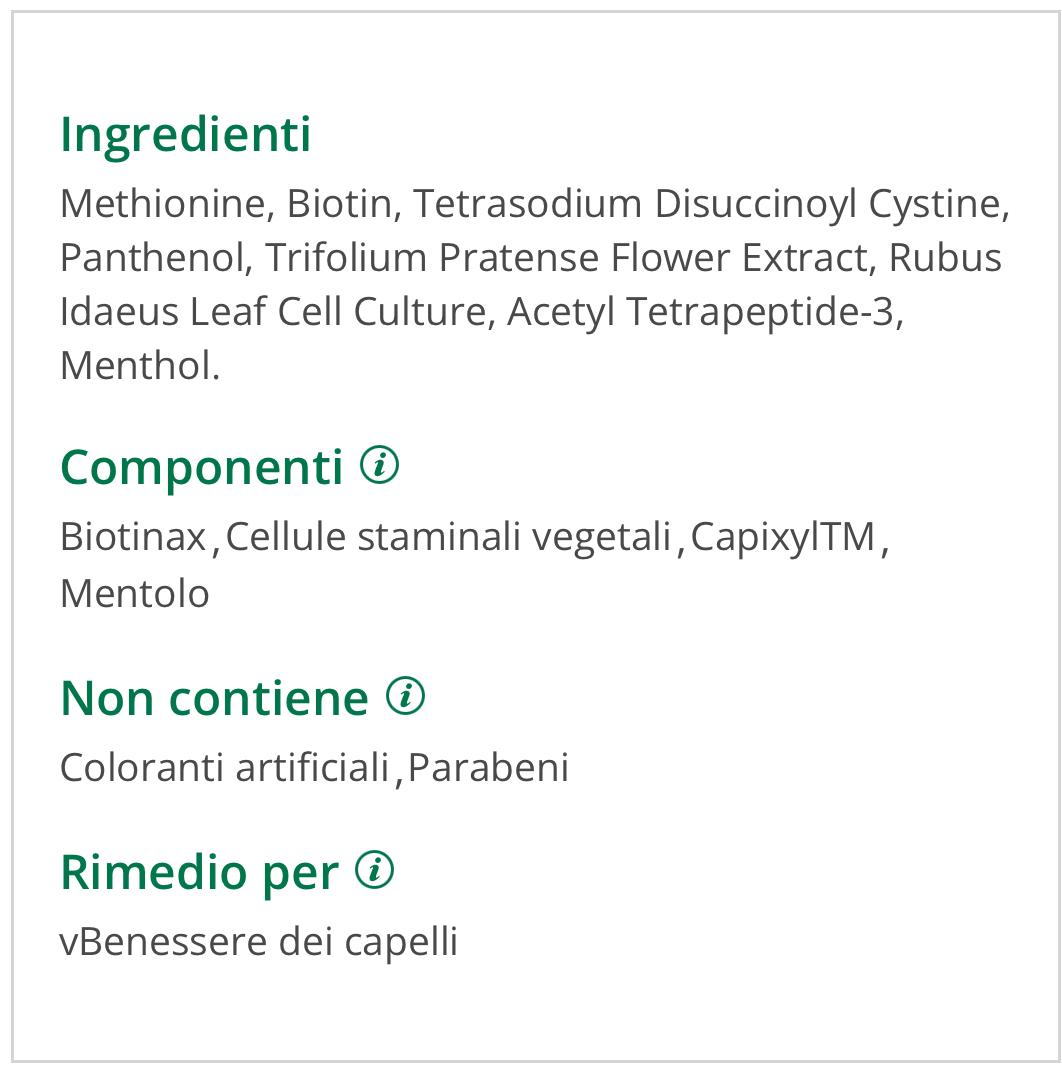This screenshot has height=1065, width=1062.
Task: Click Biotin in the ingredients list
Action: (339, 204)
